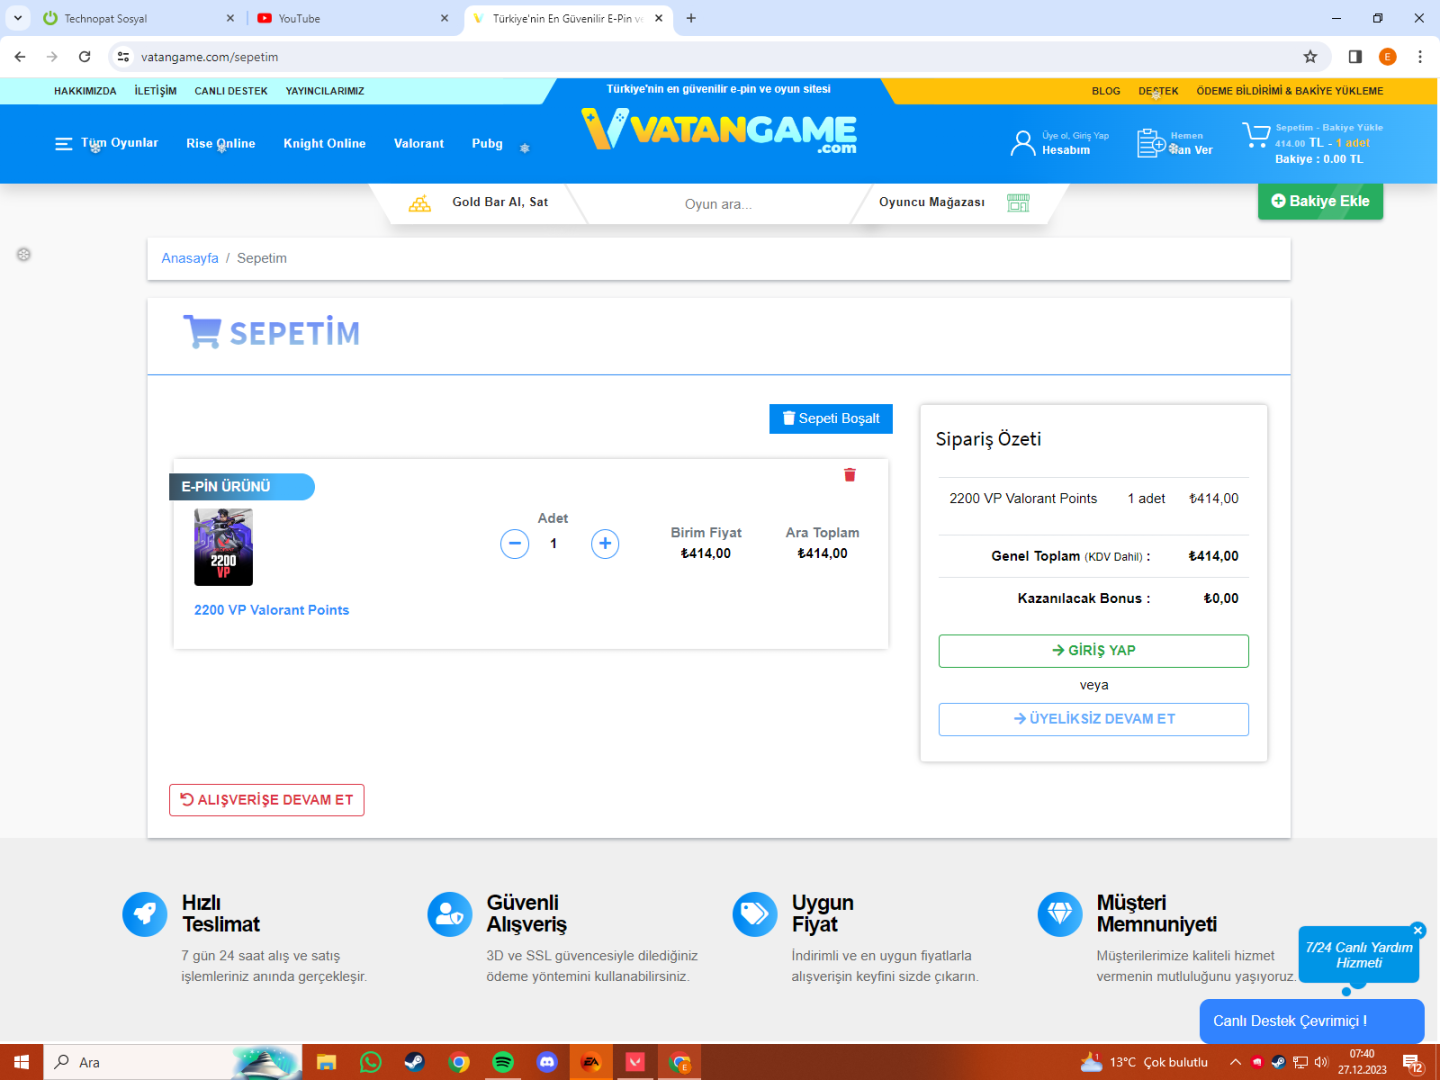Reload the page
Screen dimensions: 1440x1080
point(85,57)
